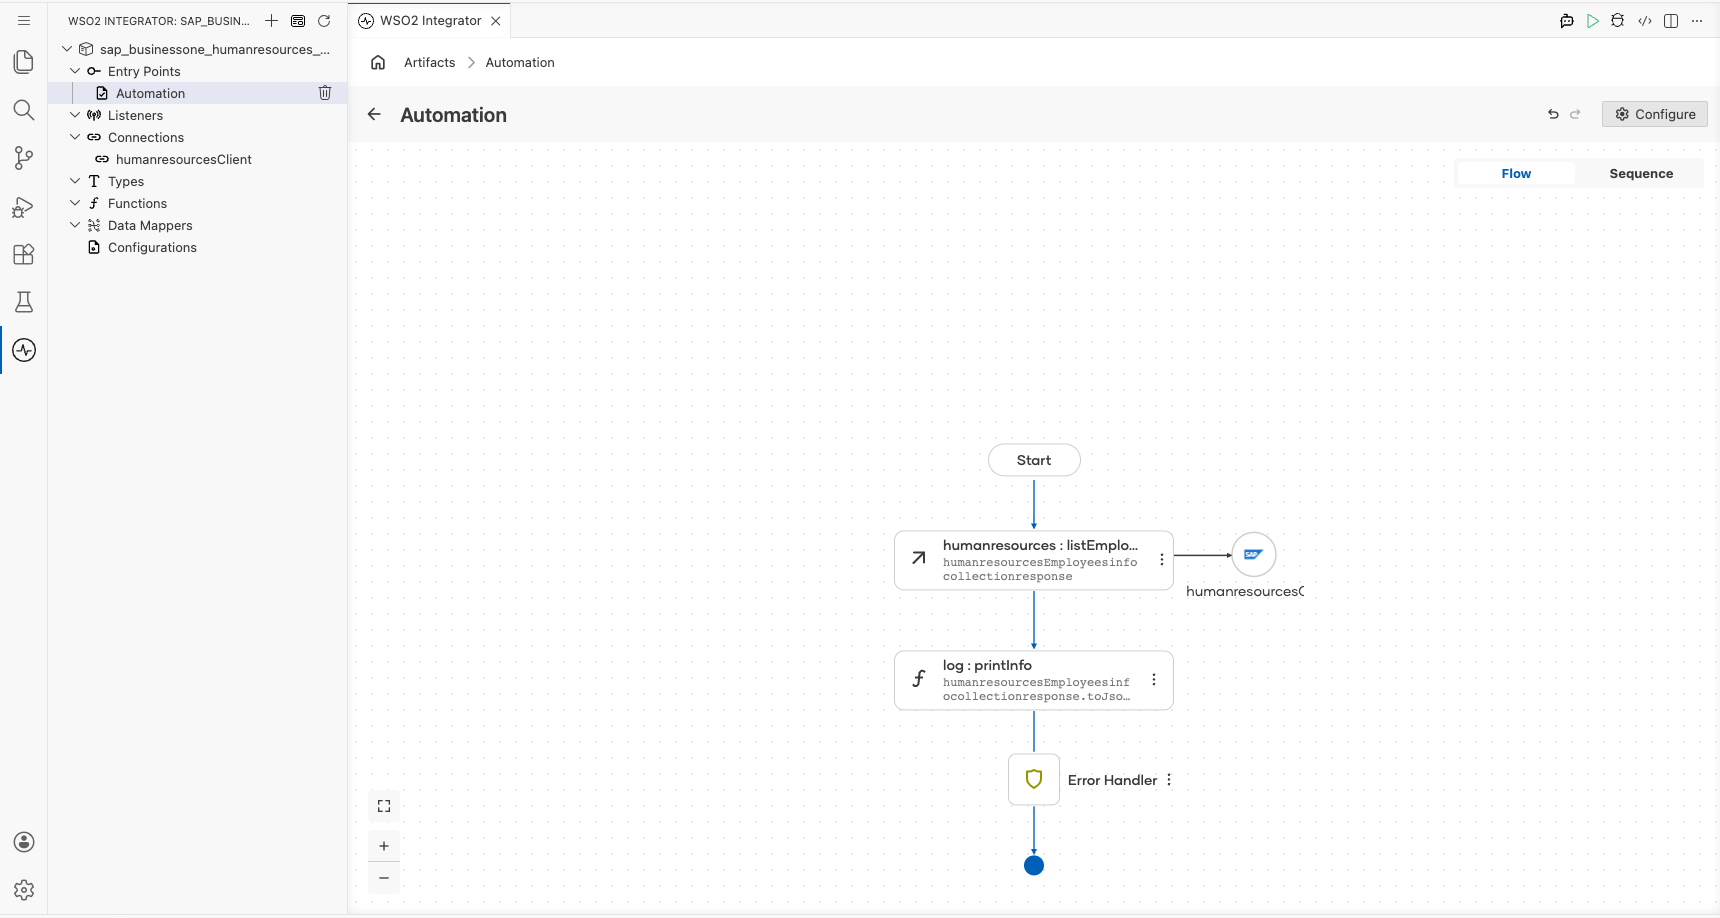The width and height of the screenshot is (1720, 918).
Task: Collapse the Functions section
Action: tap(75, 203)
